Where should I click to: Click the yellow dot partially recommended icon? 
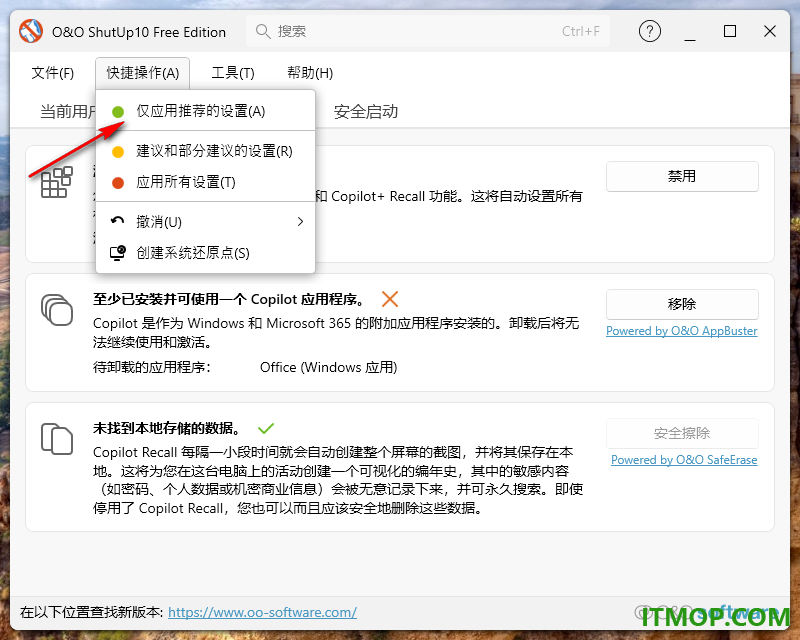point(118,152)
